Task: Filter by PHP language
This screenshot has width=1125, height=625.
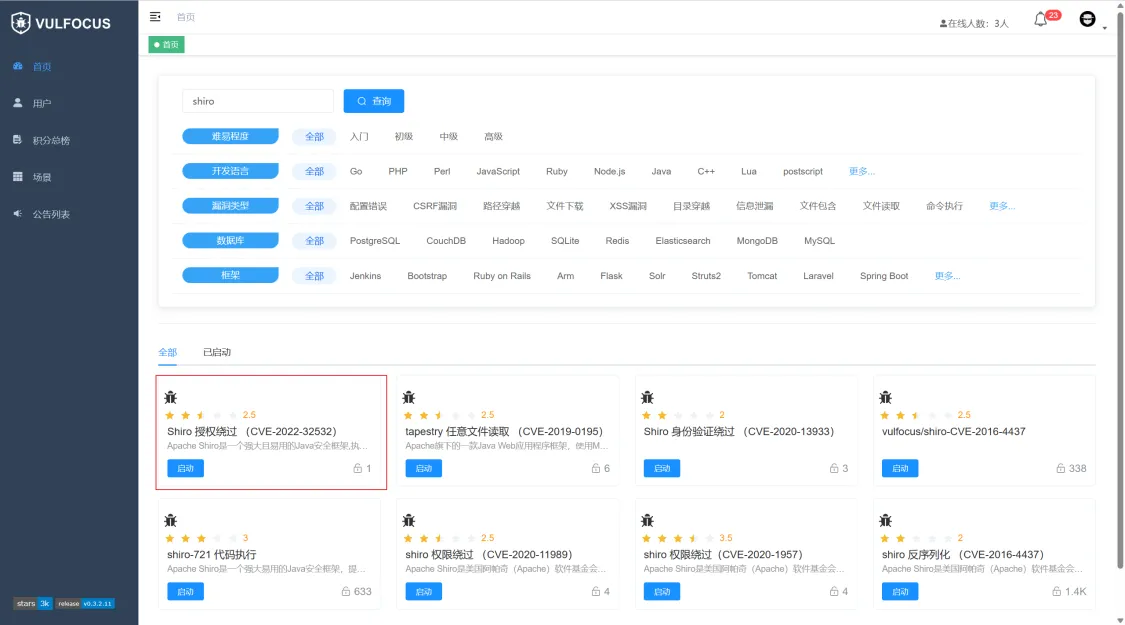Action: pos(397,171)
